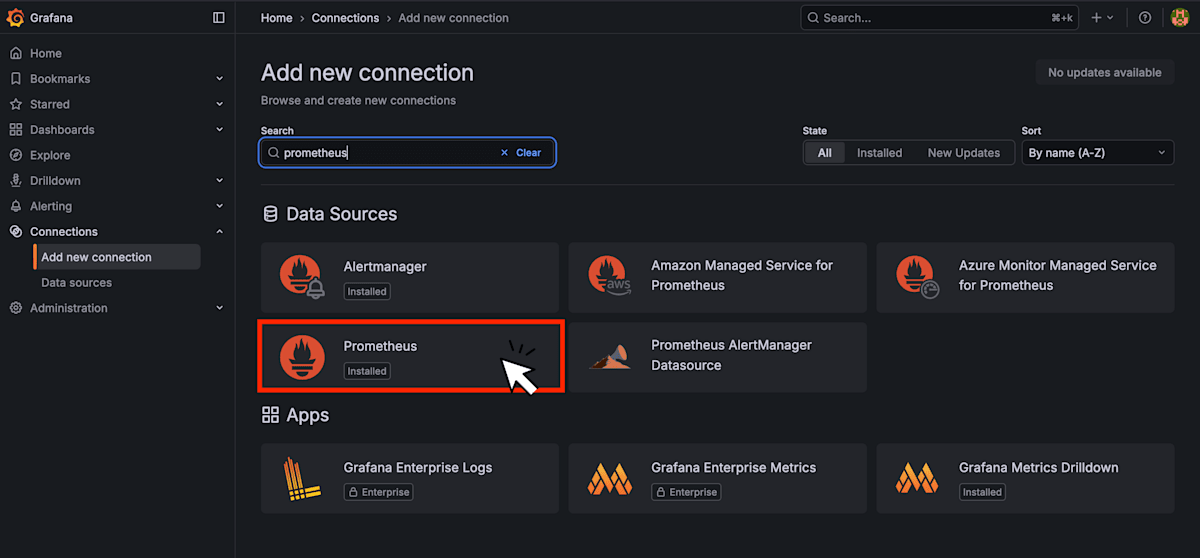1200x558 pixels.
Task: Expand the Alerting section chevron
Action: [220, 206]
